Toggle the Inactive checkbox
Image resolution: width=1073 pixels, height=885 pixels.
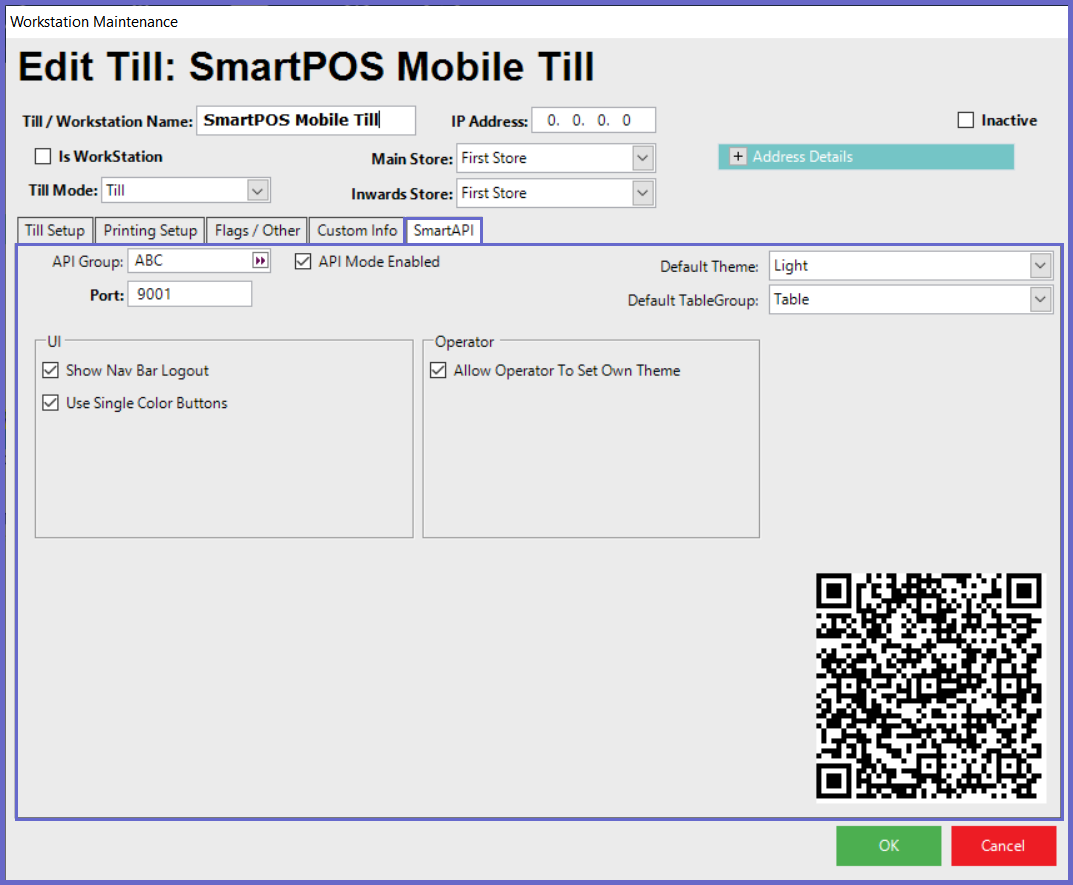pyautogui.click(x=966, y=120)
